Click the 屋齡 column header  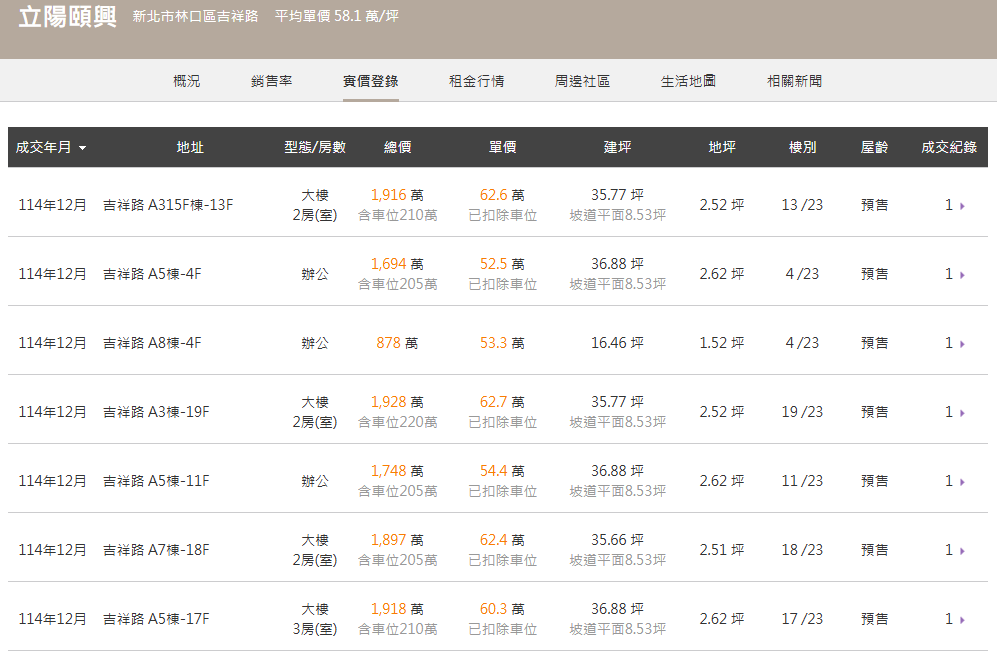tap(874, 146)
